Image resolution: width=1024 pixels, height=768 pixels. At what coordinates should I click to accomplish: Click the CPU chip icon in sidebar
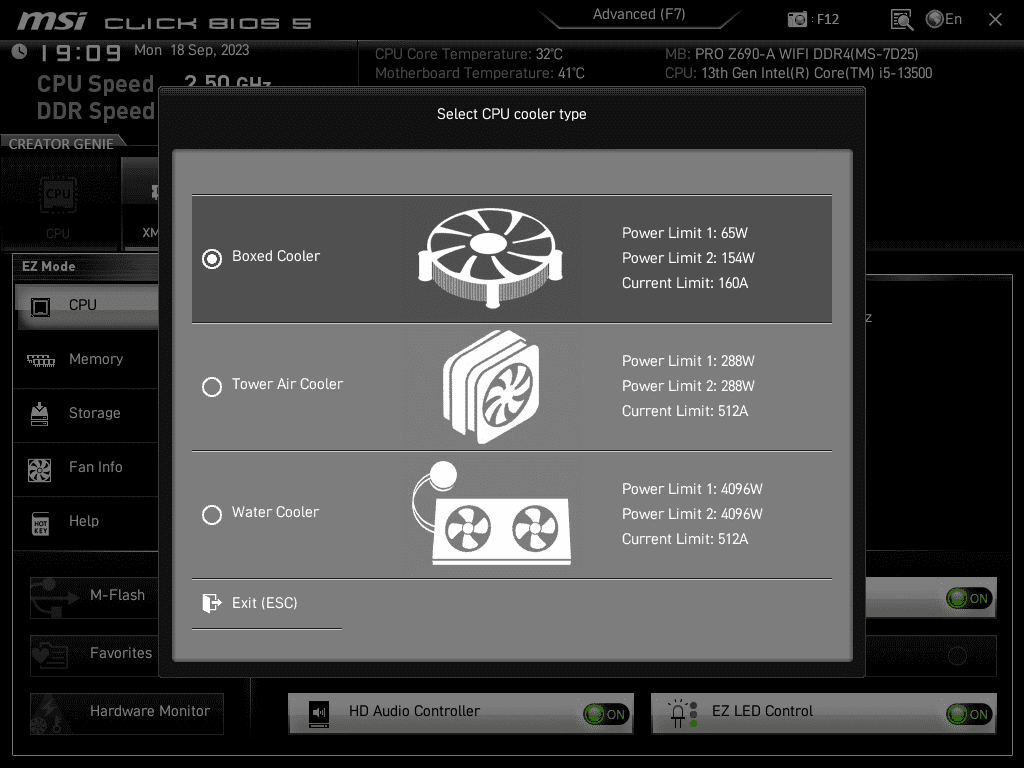(x=40, y=306)
